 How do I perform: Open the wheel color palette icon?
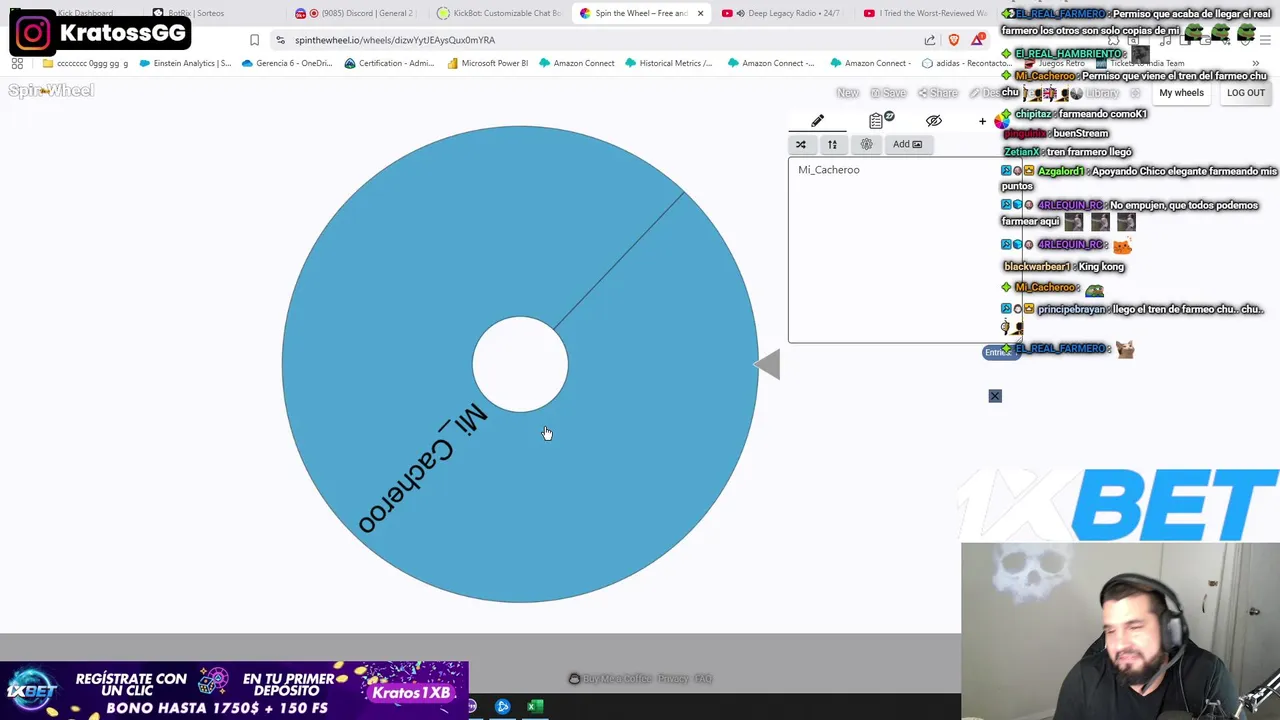[x=1002, y=121]
